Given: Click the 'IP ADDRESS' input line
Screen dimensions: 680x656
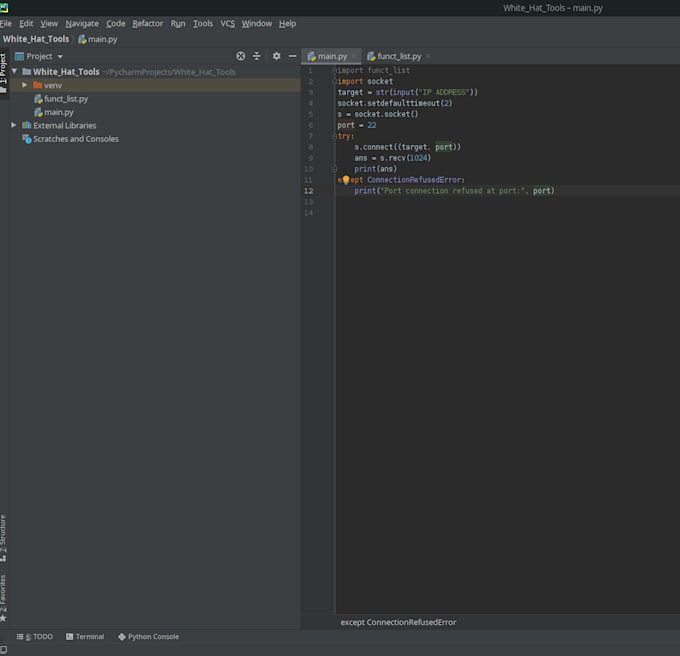Looking at the screenshot, I should (408, 92).
